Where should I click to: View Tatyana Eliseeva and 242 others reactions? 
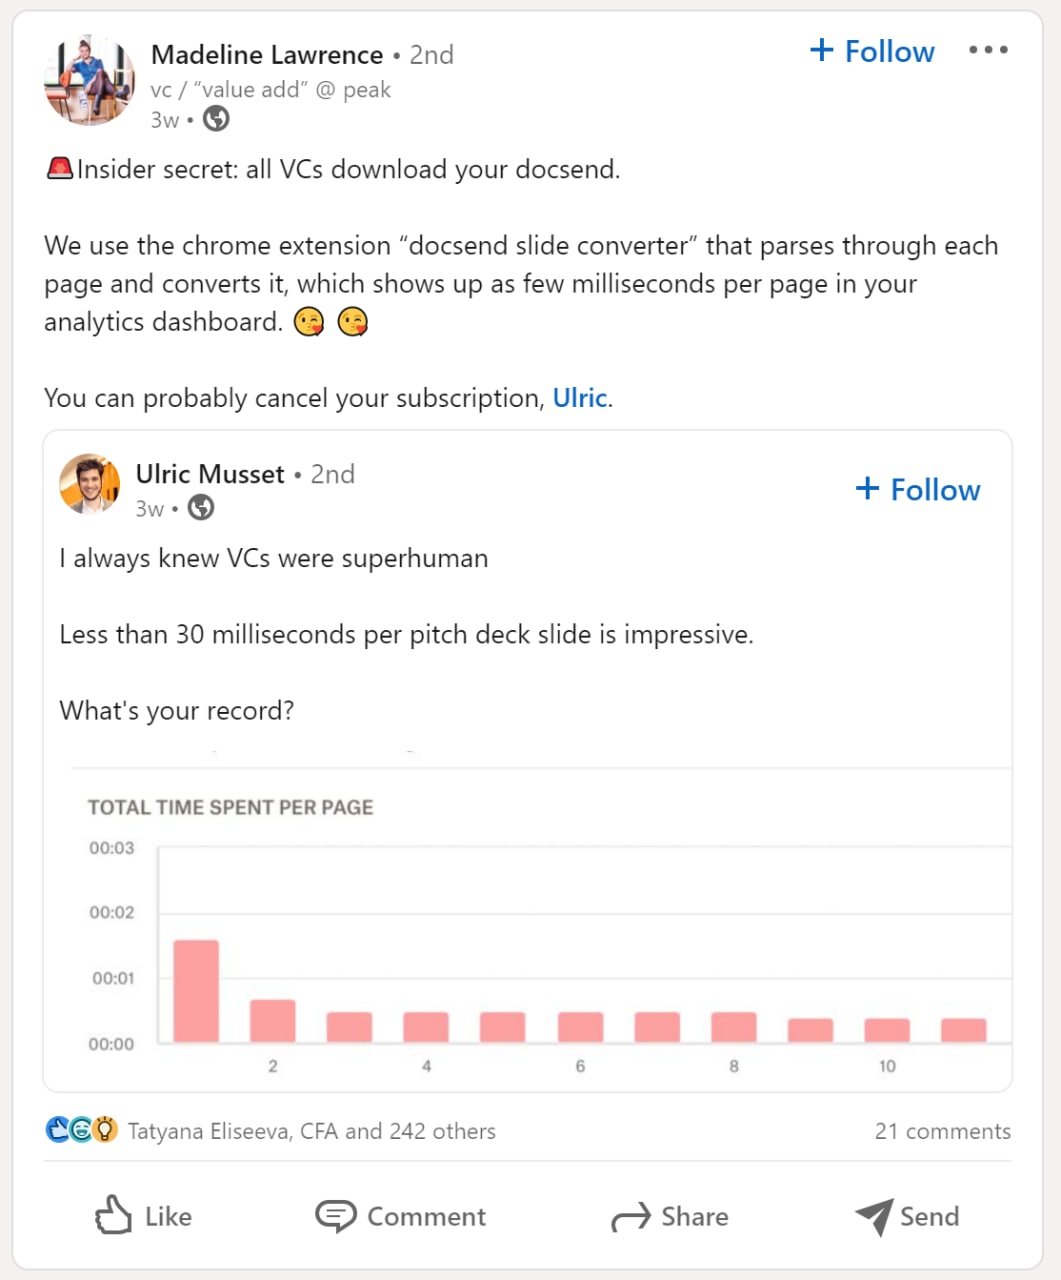tap(311, 1131)
